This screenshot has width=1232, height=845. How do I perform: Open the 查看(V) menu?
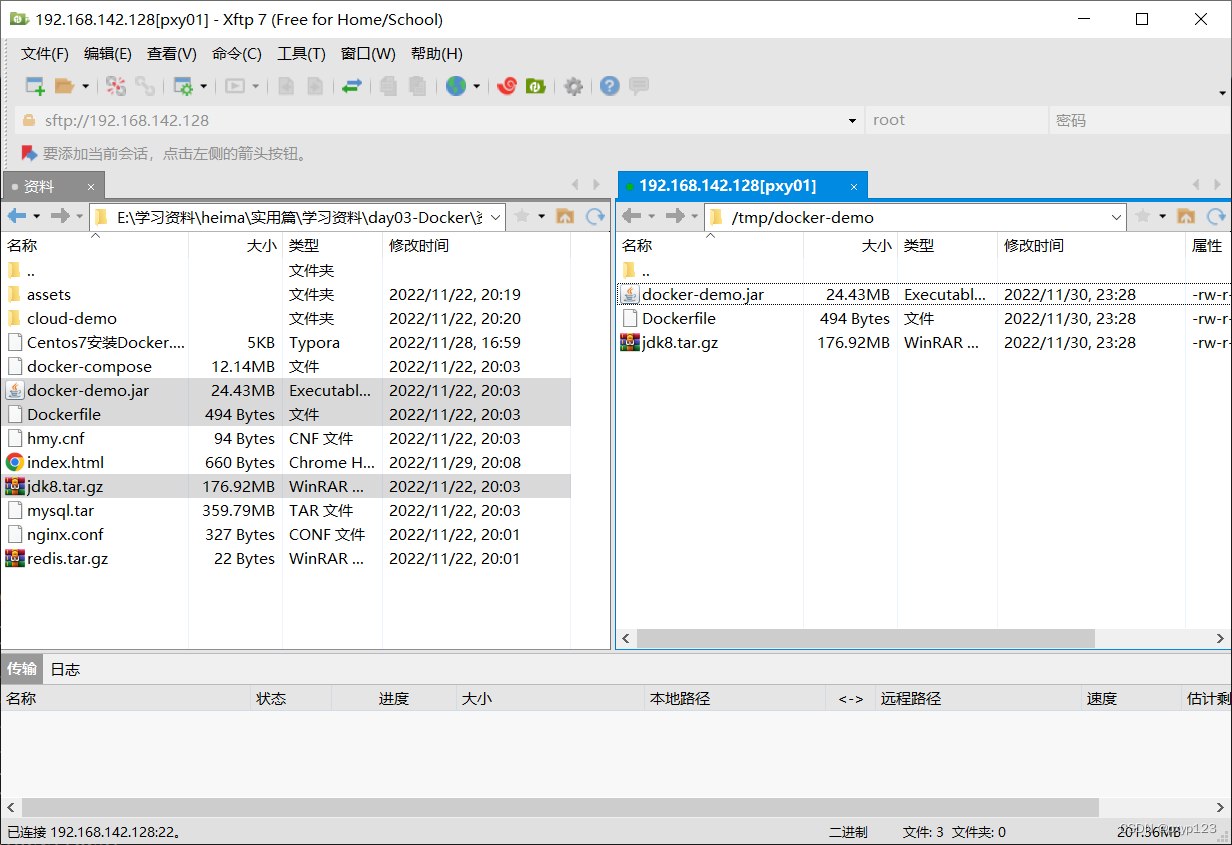pyautogui.click(x=172, y=54)
